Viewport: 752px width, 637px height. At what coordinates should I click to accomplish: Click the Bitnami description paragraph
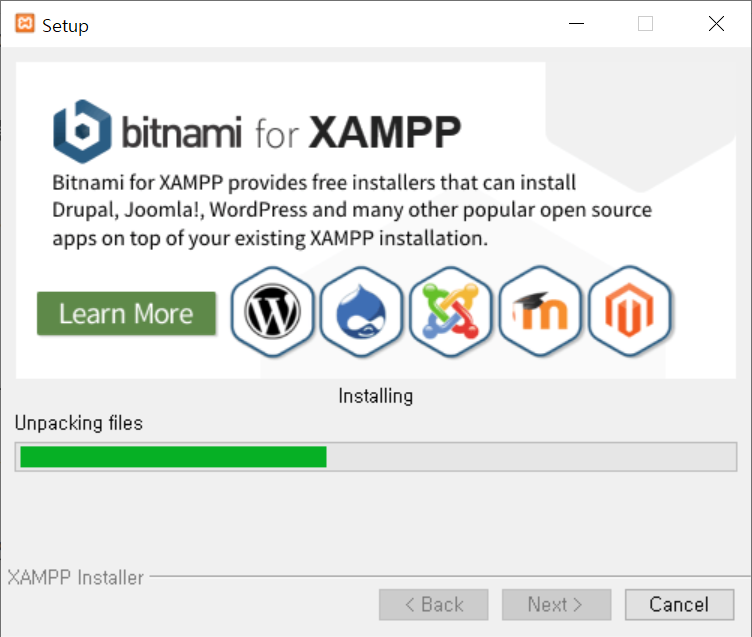click(352, 211)
